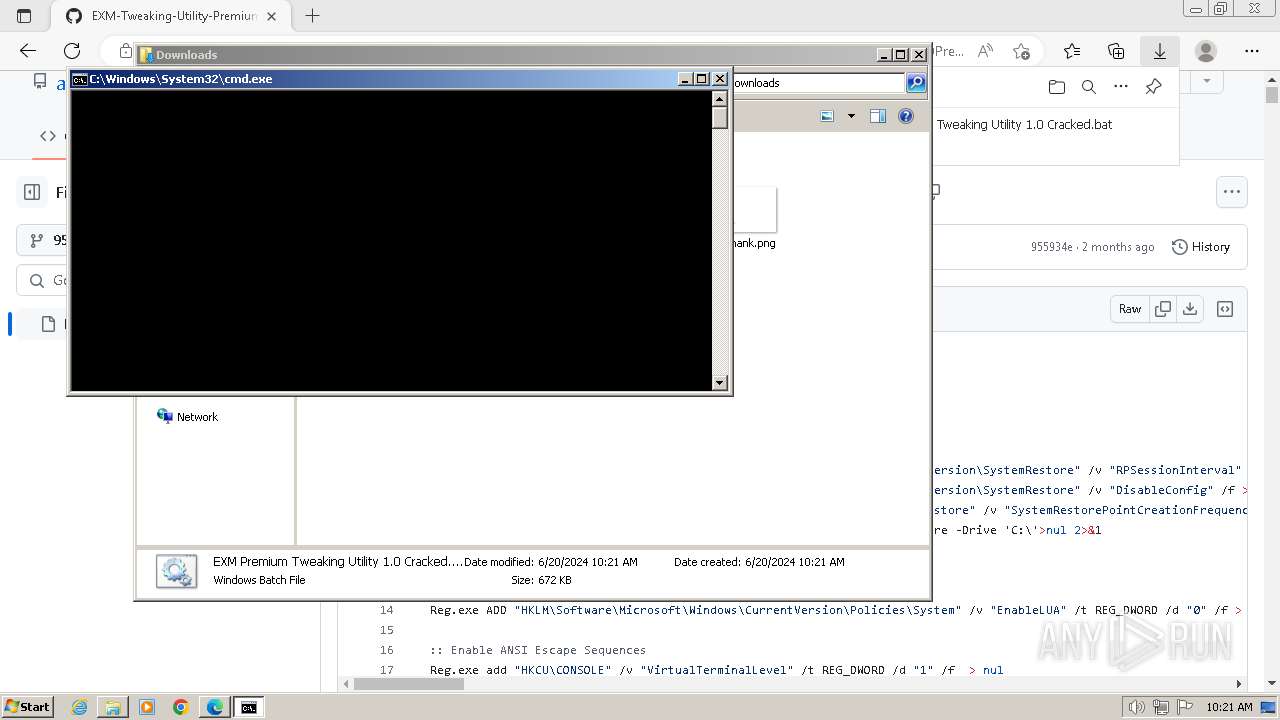Viewport: 1280px width, 720px height.
Task: View the Raw file contents
Action: pyautogui.click(x=1130, y=309)
